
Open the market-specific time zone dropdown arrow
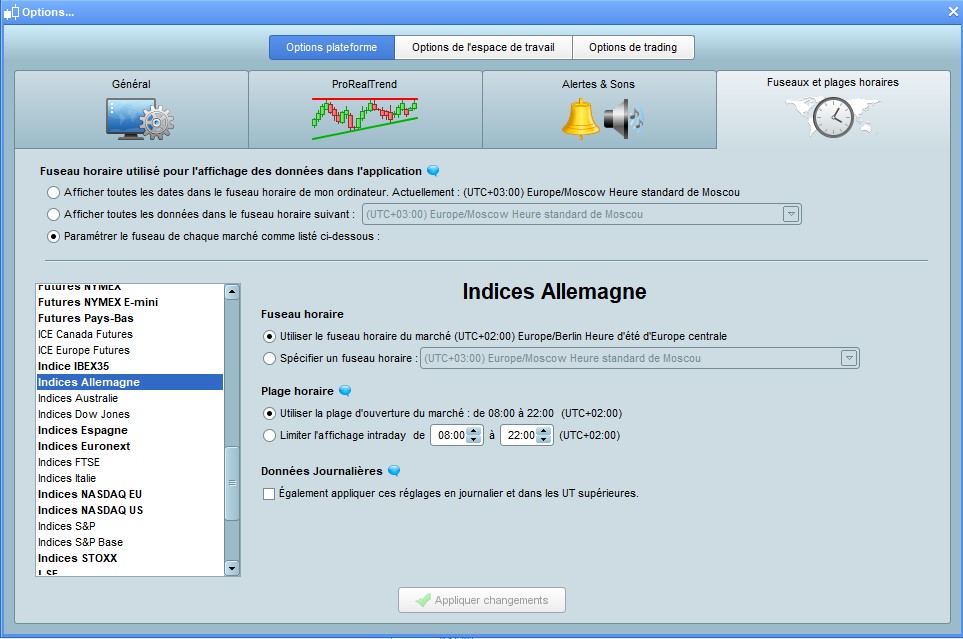click(x=849, y=358)
